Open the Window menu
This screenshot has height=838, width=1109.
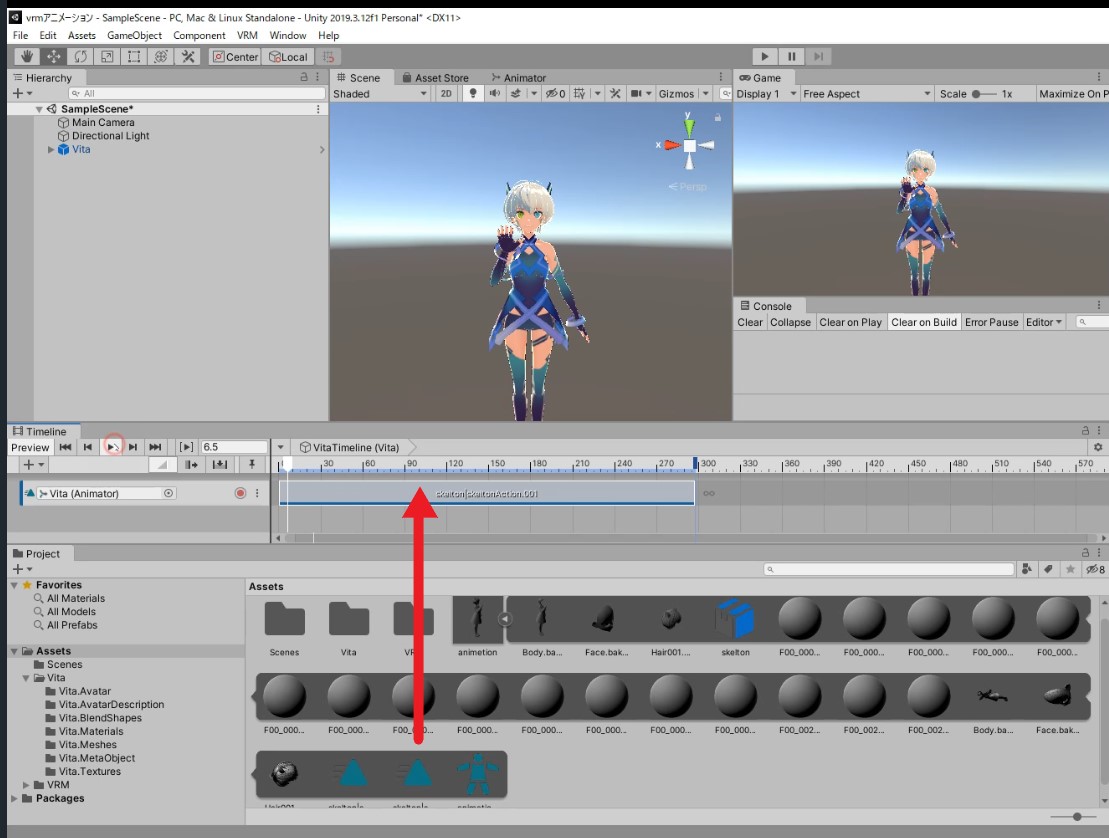288,35
